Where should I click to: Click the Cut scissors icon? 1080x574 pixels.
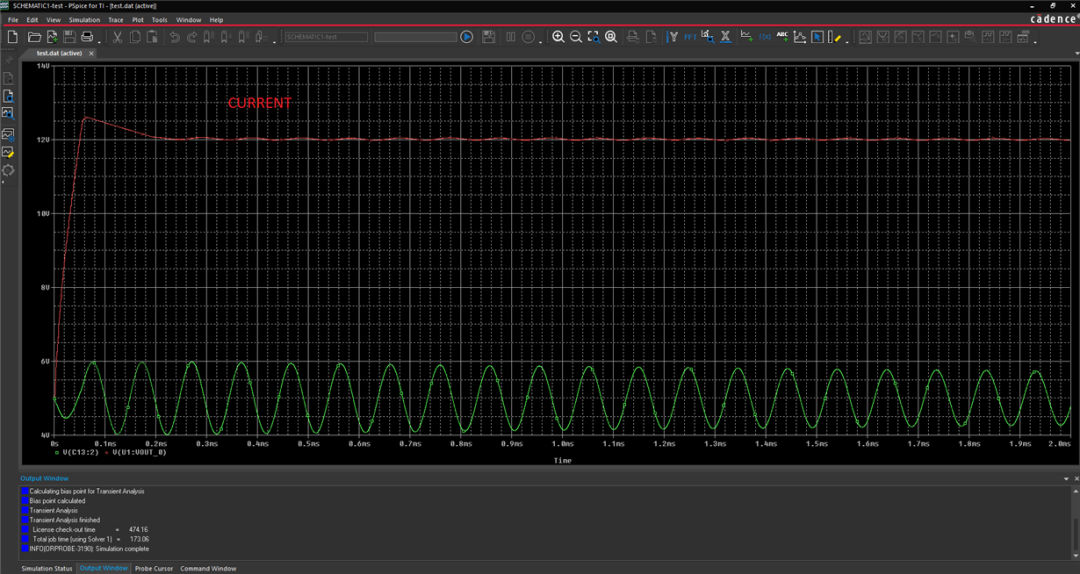[x=117, y=37]
